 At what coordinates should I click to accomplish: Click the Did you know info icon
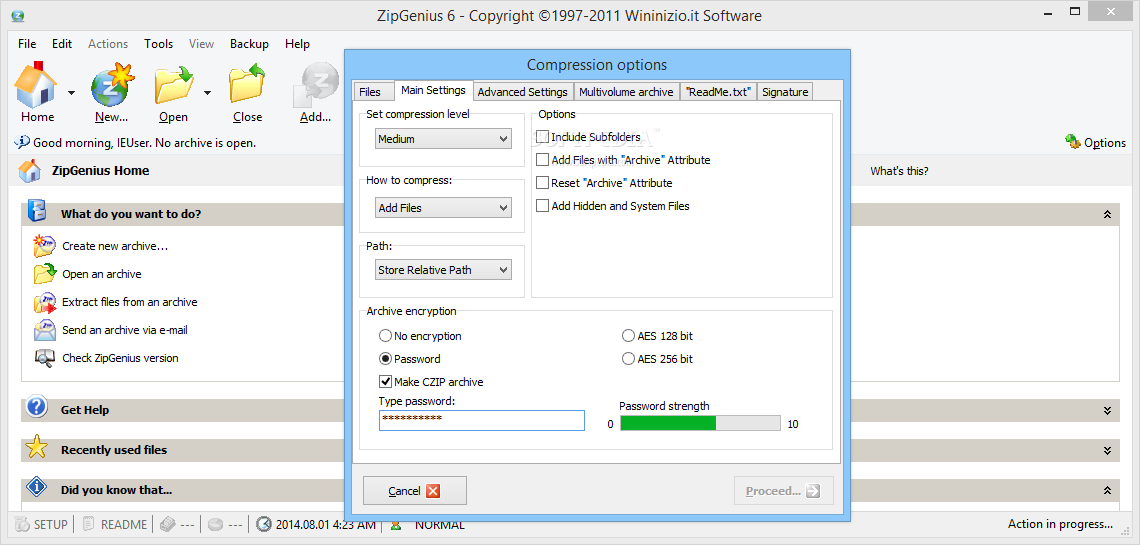click(x=36, y=487)
